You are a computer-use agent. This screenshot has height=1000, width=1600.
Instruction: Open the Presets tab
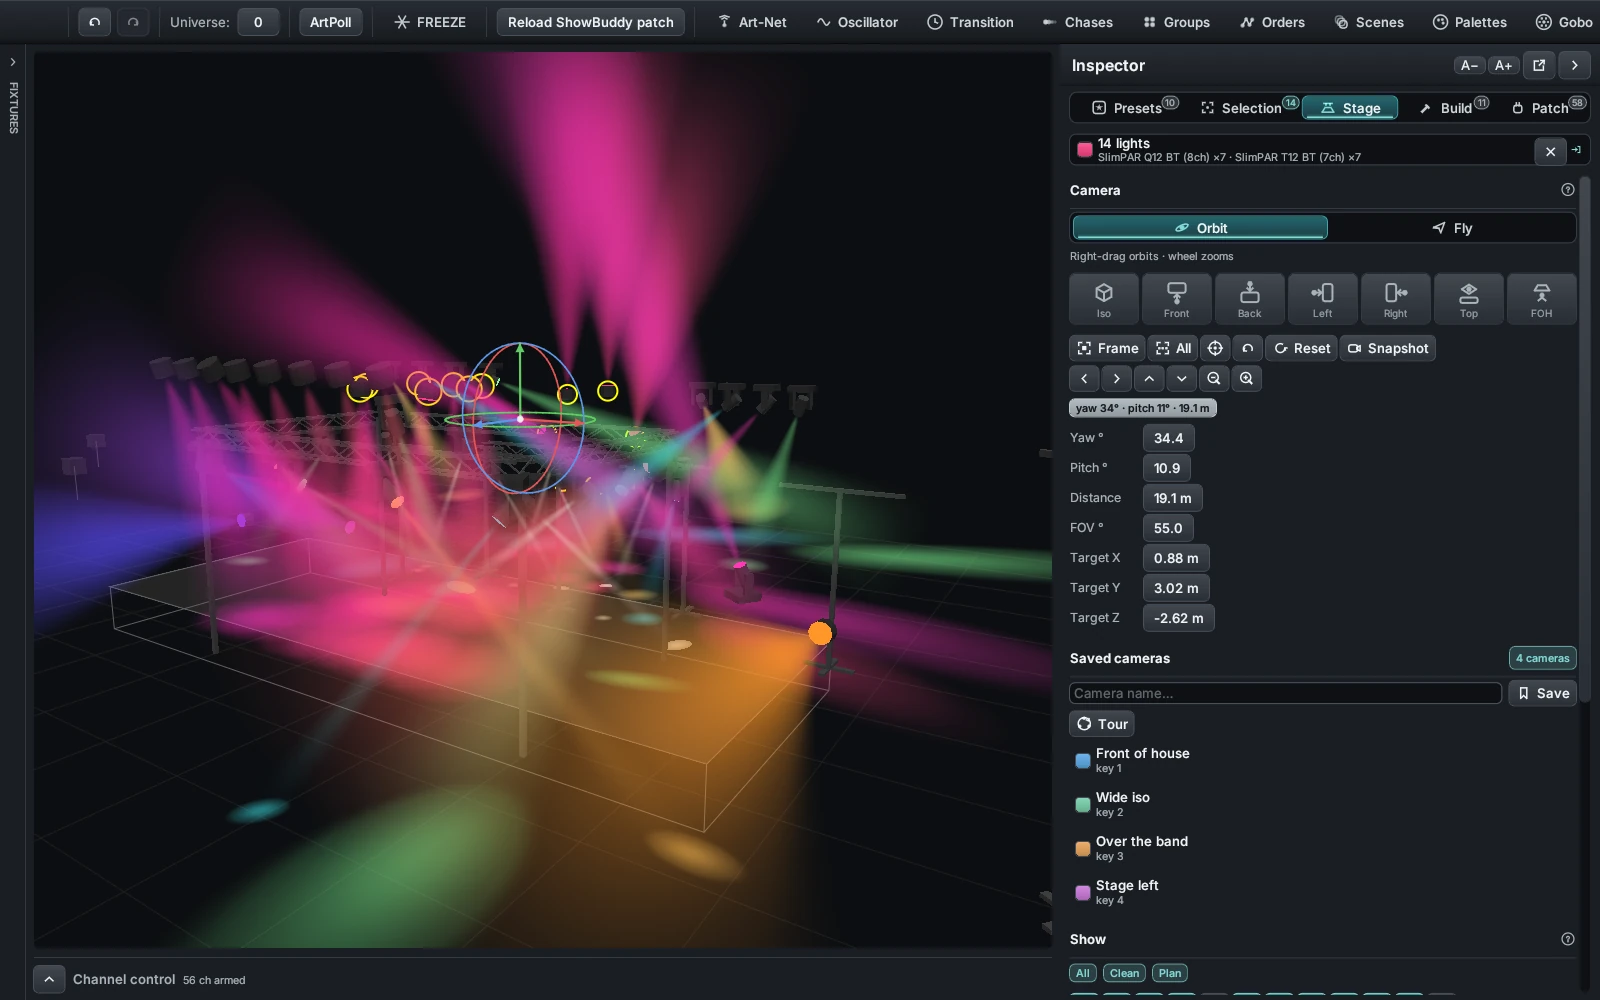(x=1135, y=108)
